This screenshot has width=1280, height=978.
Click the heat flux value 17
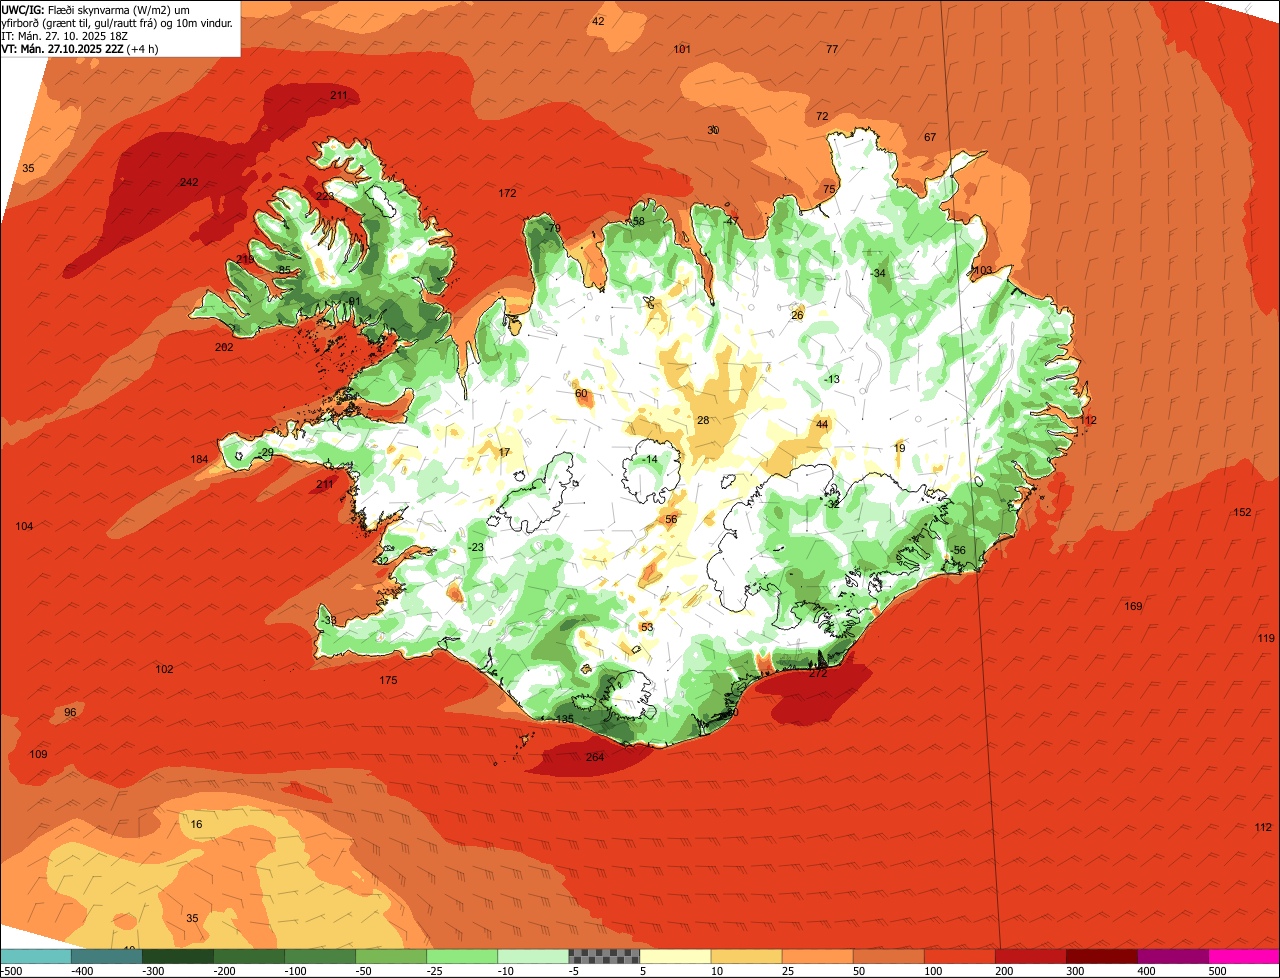504,452
